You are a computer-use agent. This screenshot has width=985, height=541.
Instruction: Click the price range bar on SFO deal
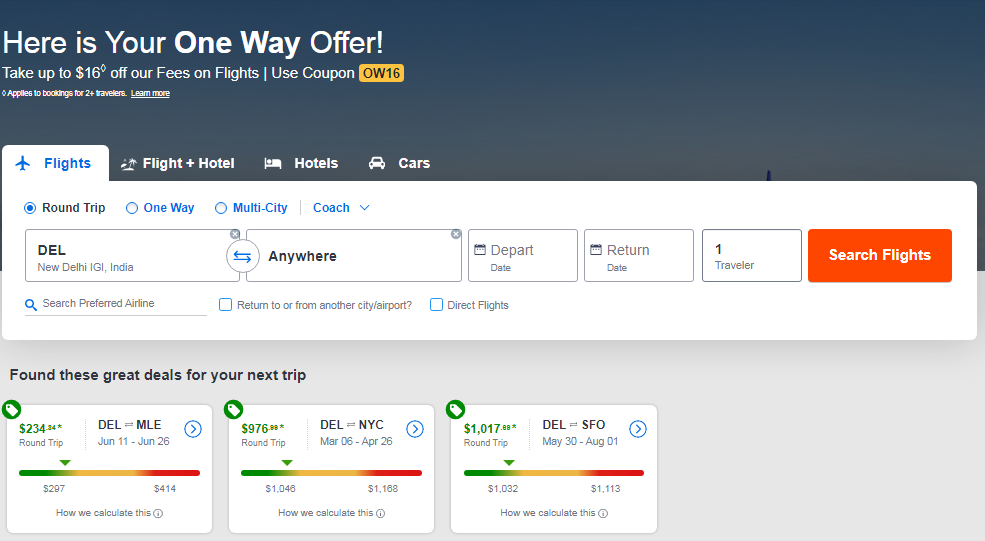point(554,473)
